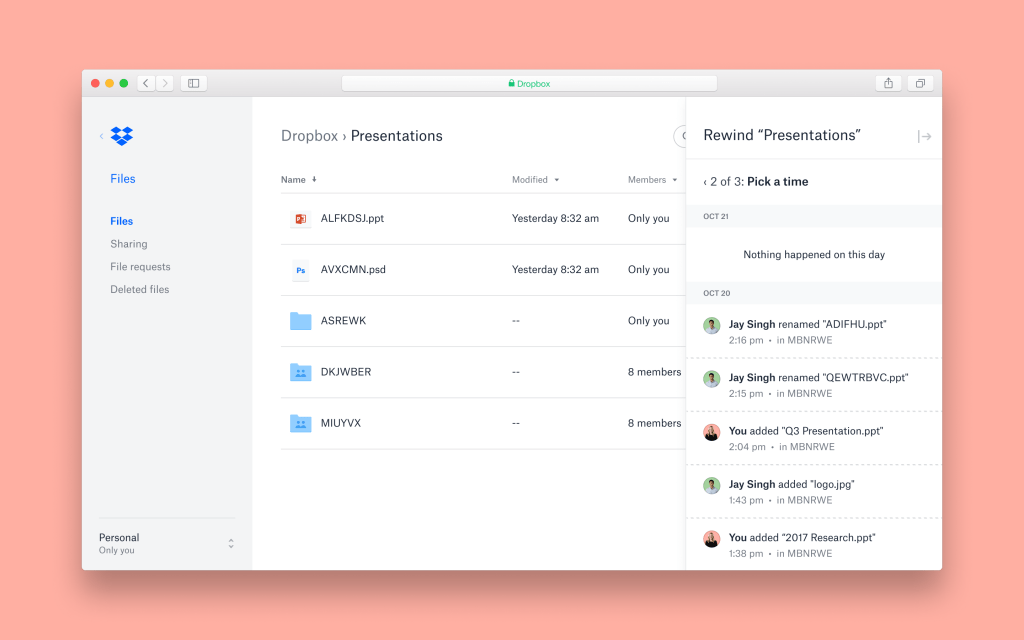The width and height of the screenshot is (1024, 640).
Task: Toggle the Safari sidebar icon
Action: click(194, 83)
